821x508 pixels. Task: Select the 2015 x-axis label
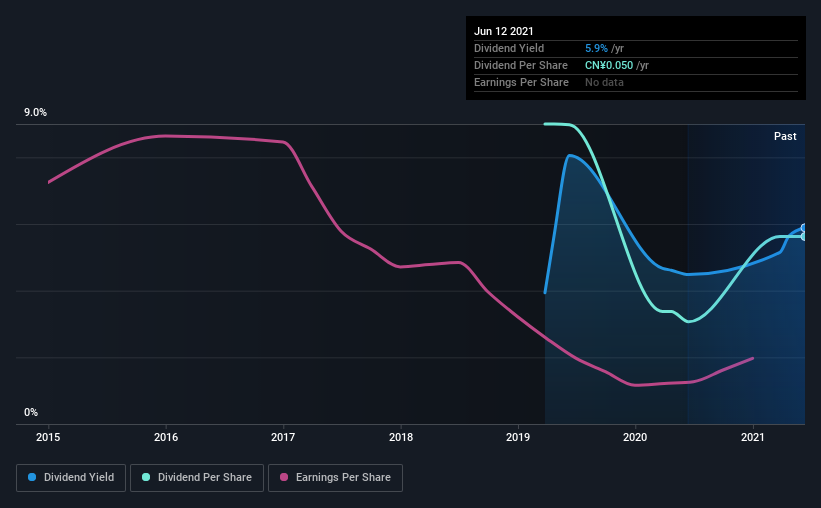48,437
